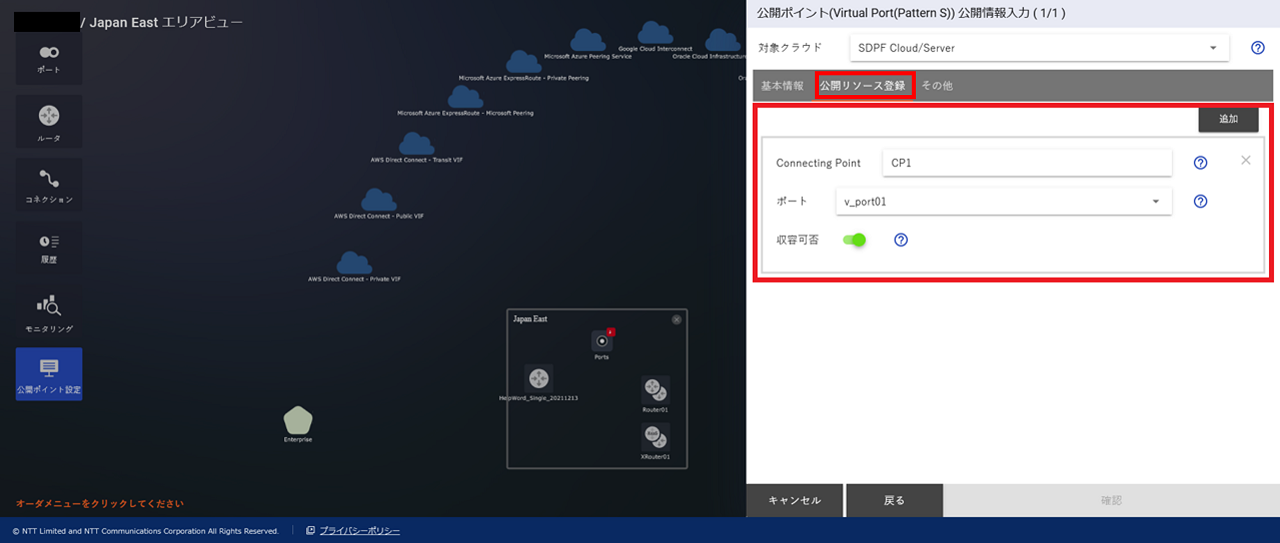Open help icon beside ポート dropdown
This screenshot has width=1280, height=543.
pos(1201,201)
